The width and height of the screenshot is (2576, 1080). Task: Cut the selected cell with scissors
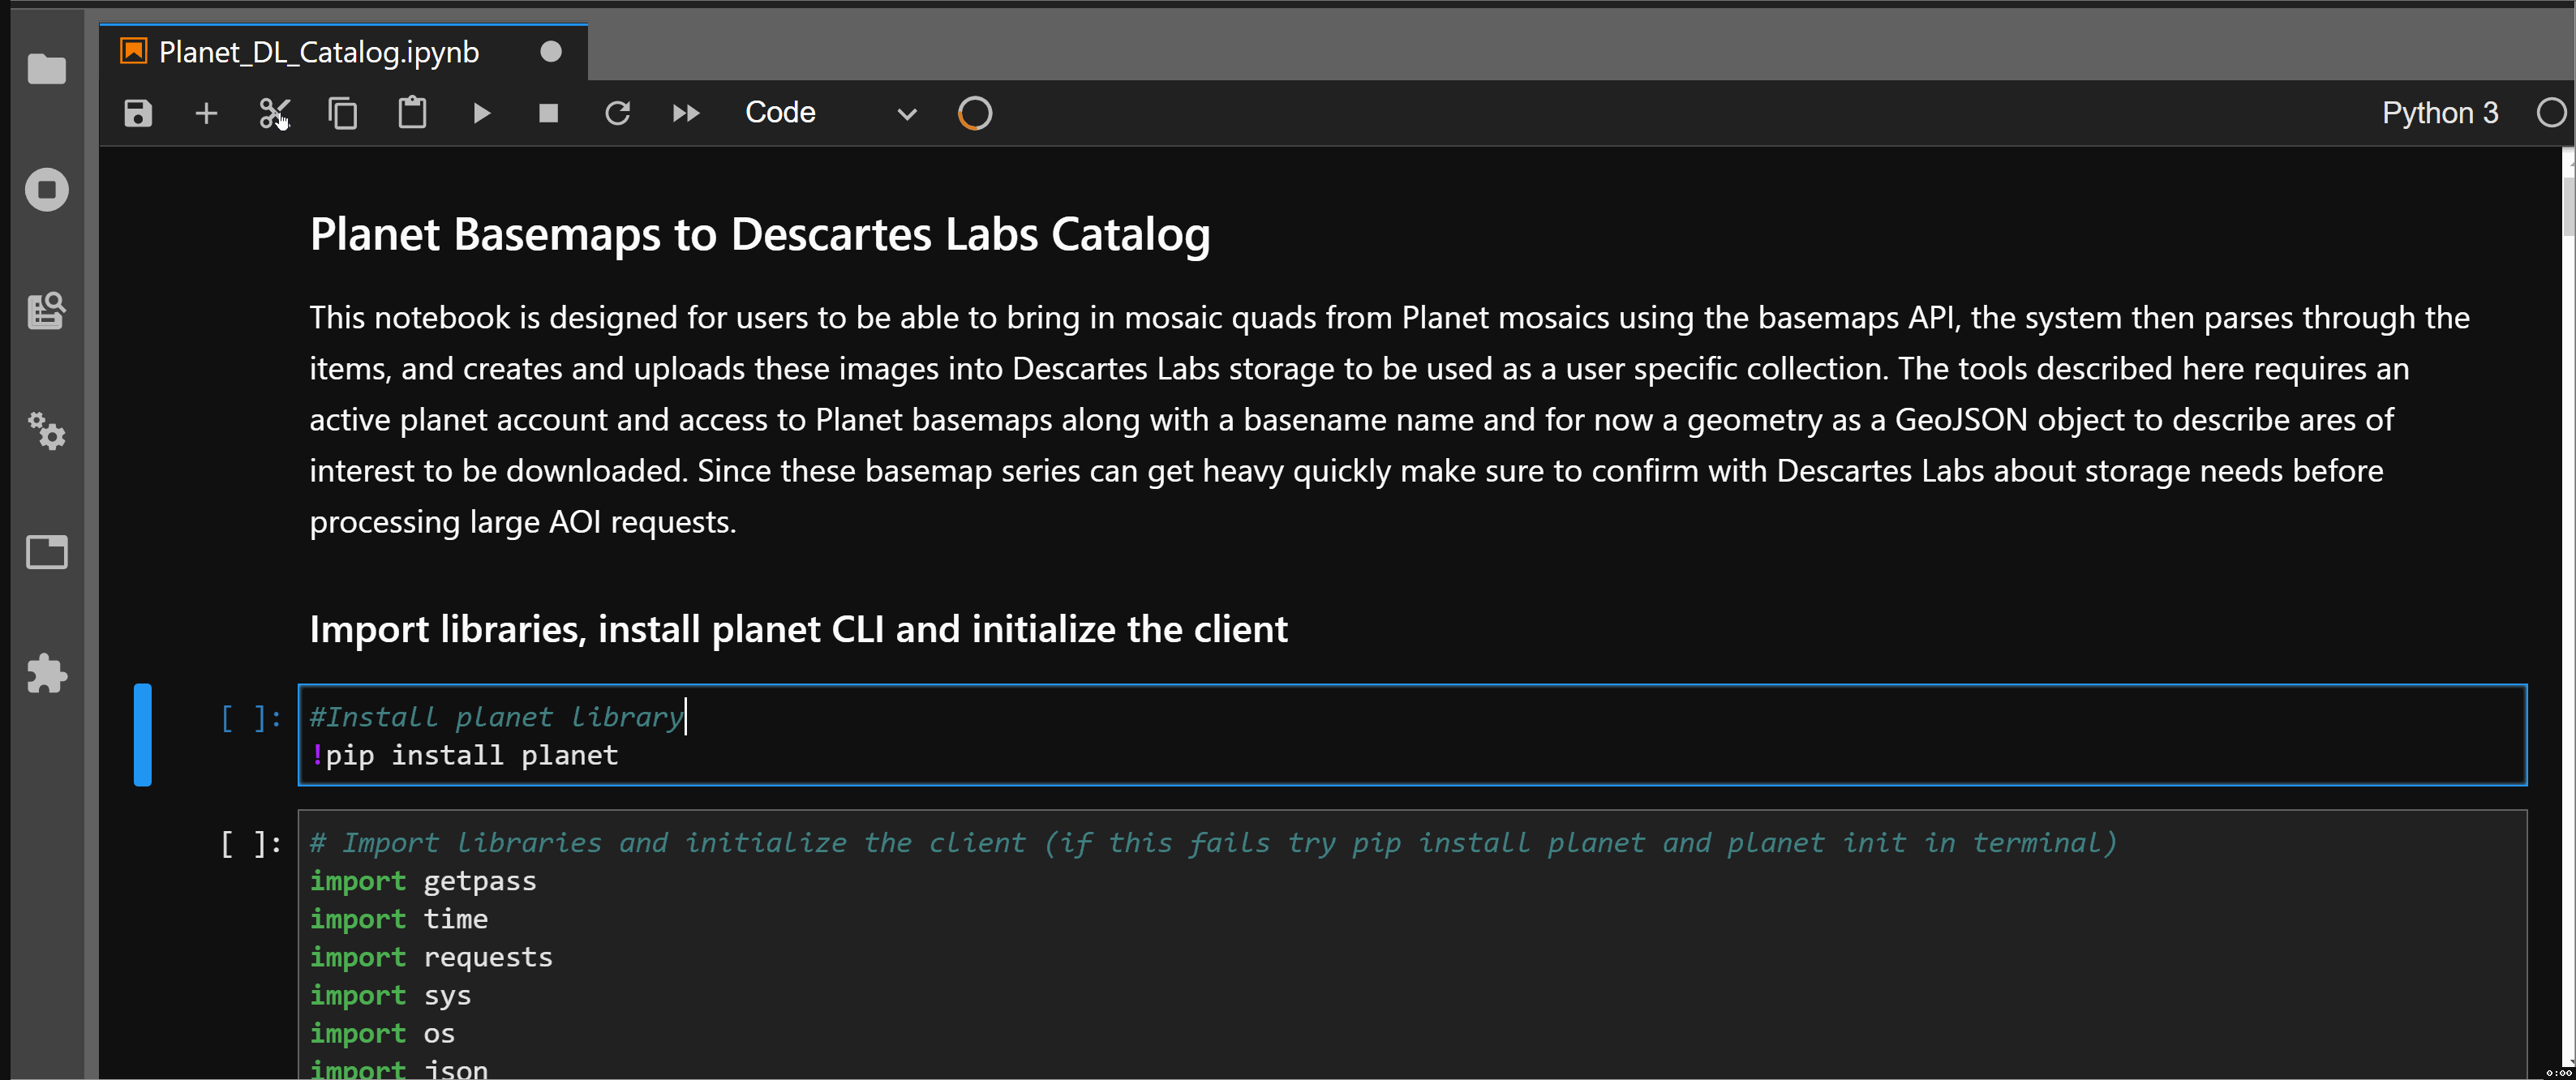point(274,113)
